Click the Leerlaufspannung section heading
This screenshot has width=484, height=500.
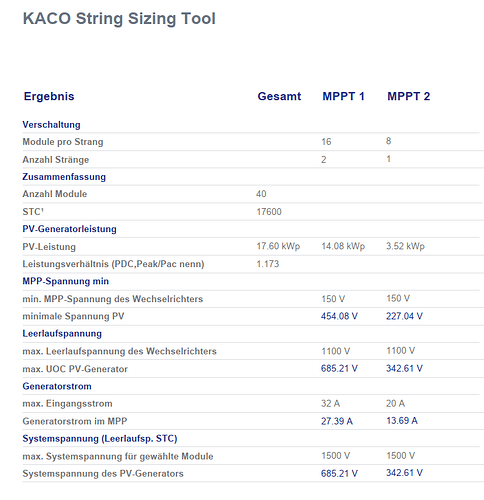(62, 333)
